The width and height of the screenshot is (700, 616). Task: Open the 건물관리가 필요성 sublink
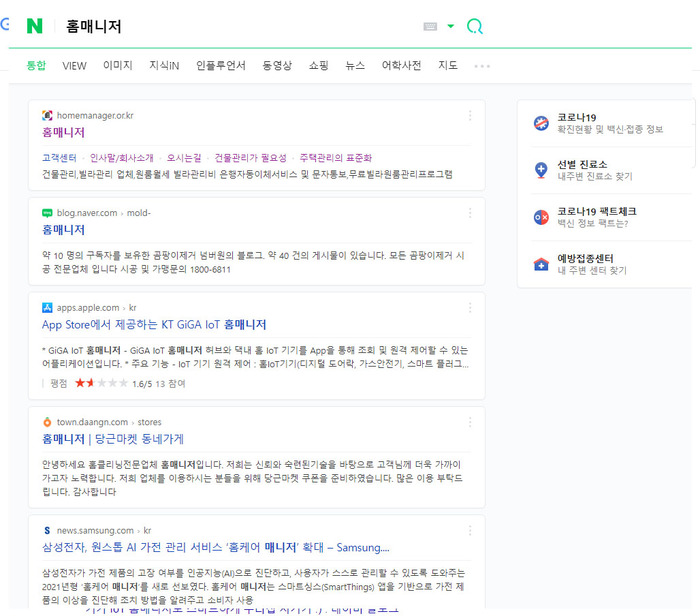250,158
